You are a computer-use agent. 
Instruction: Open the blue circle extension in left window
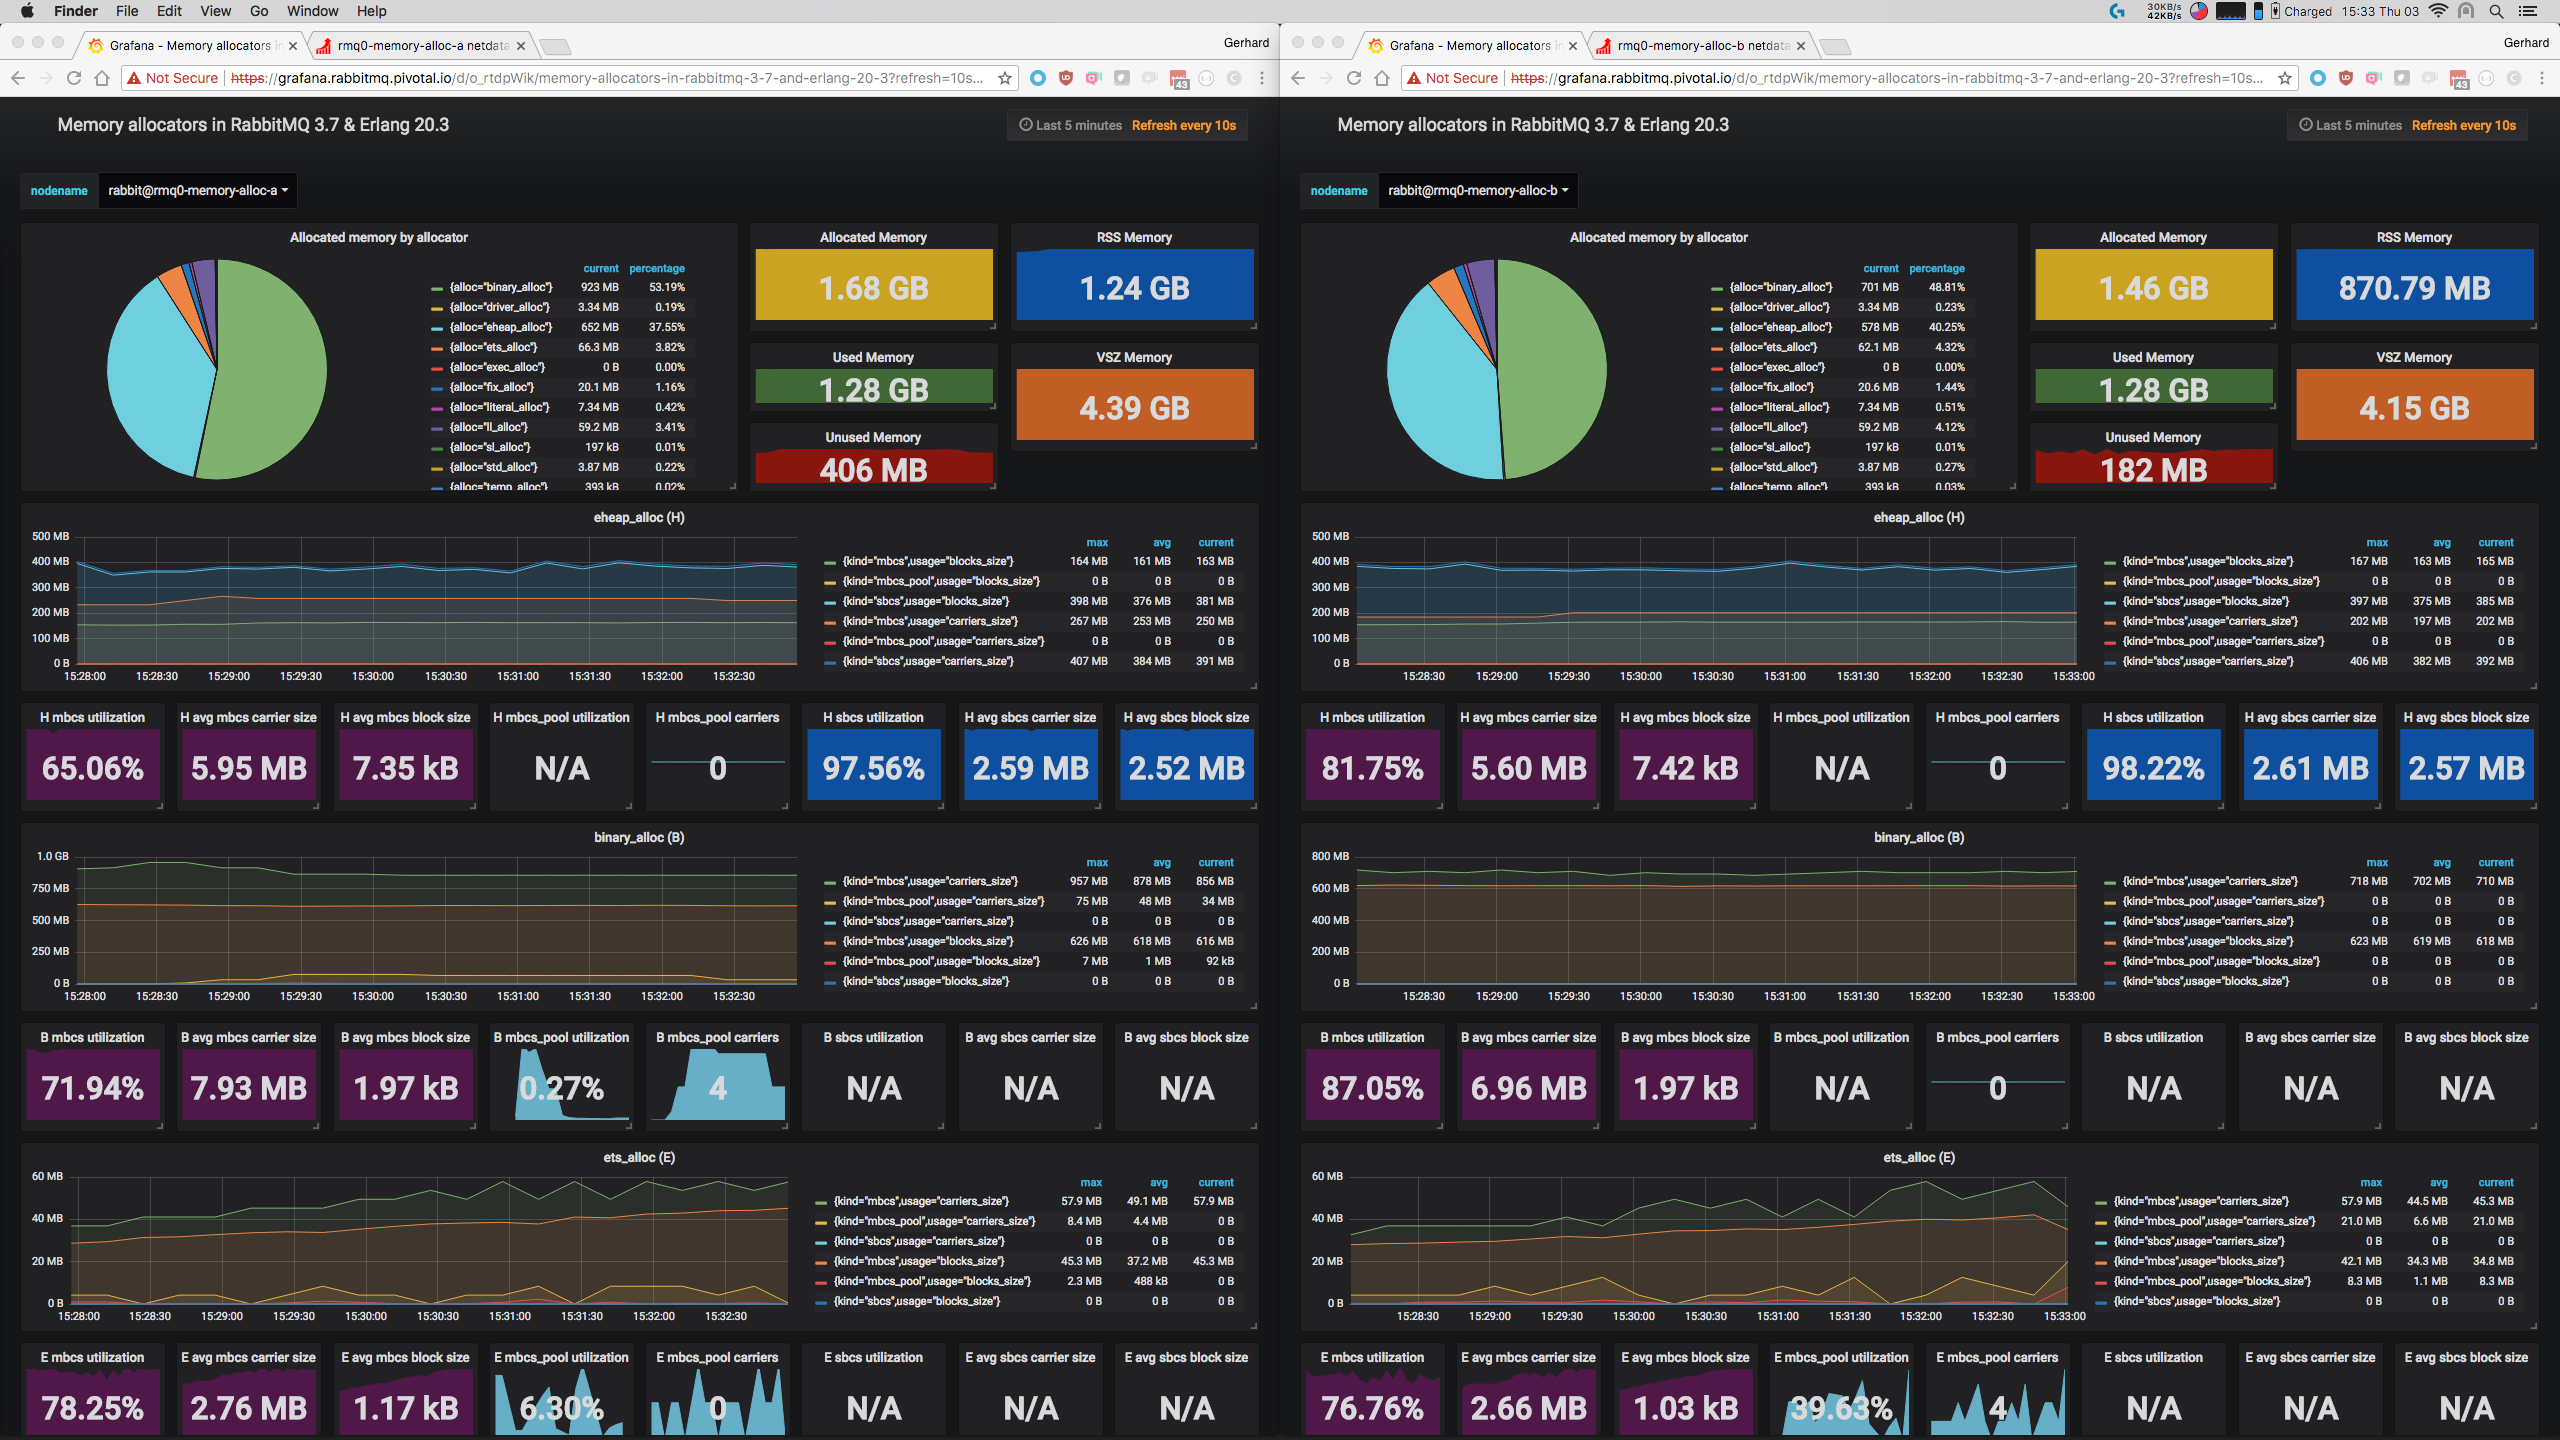coord(1038,78)
